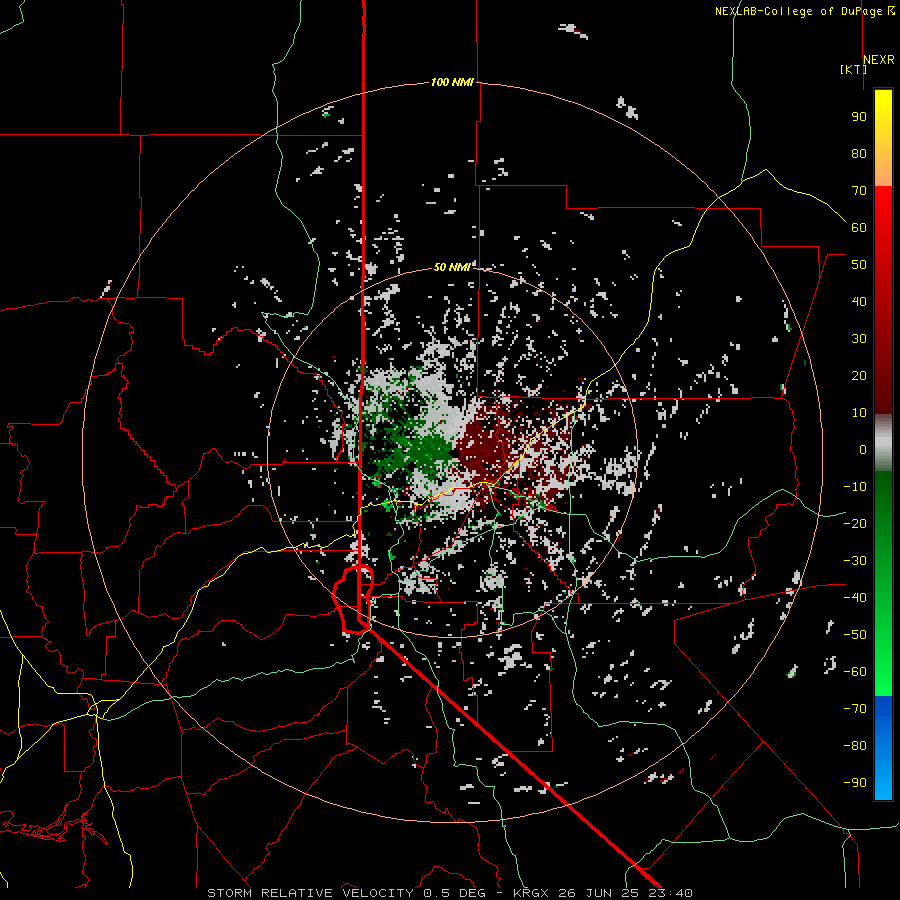
Task: Click the STORM RELATIVE VELOCITY caption at bottom
Action: 449,893
